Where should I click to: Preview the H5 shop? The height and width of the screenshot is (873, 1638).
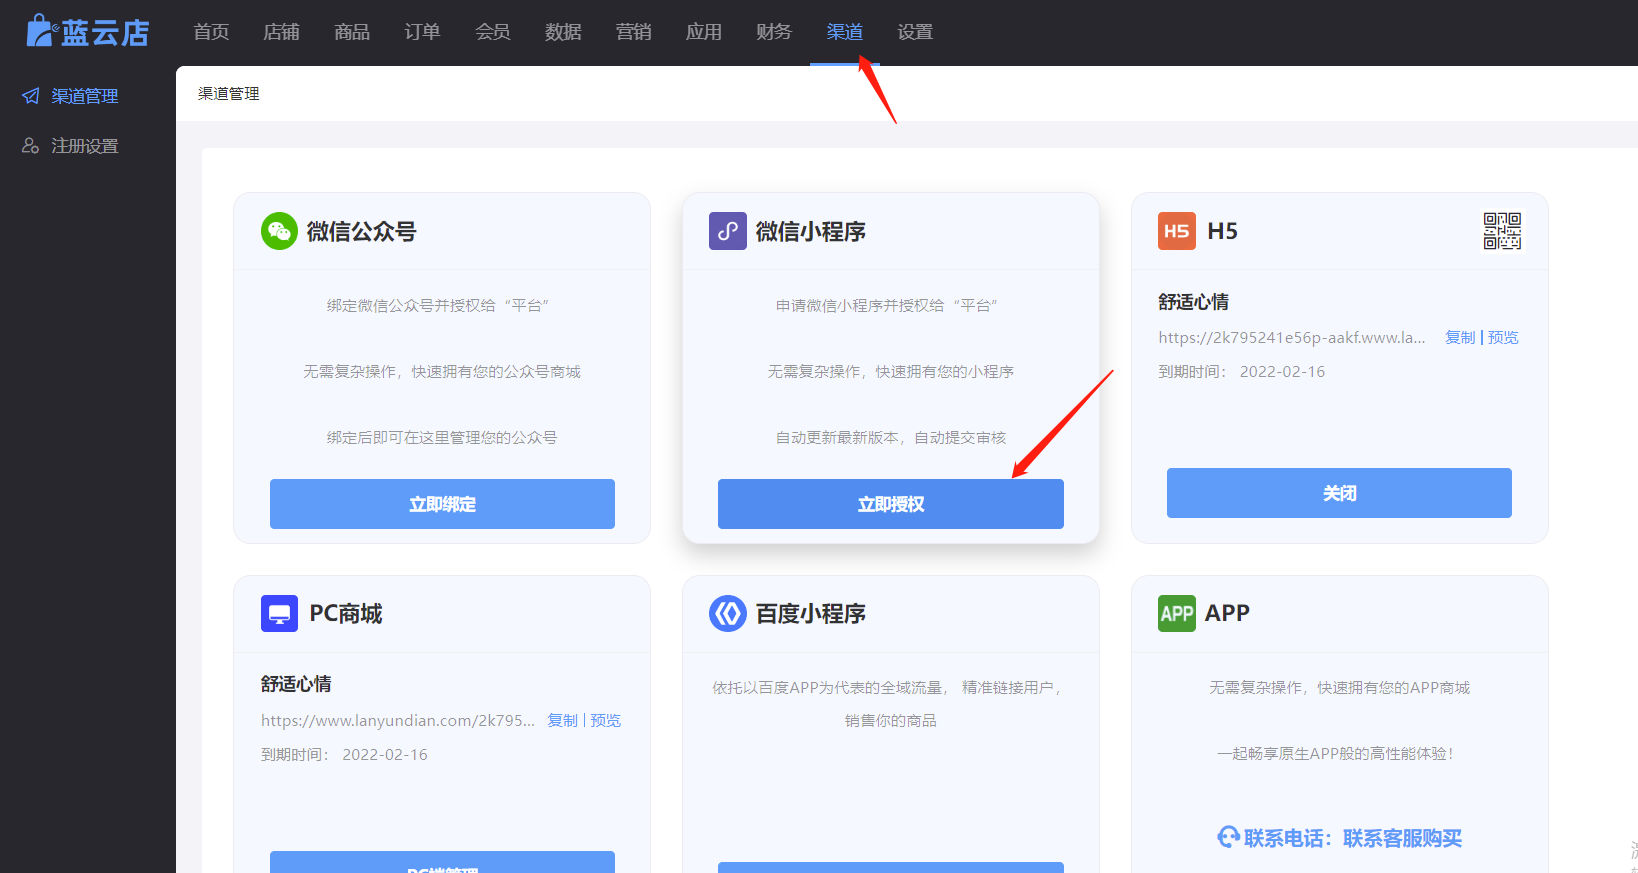tap(1503, 338)
